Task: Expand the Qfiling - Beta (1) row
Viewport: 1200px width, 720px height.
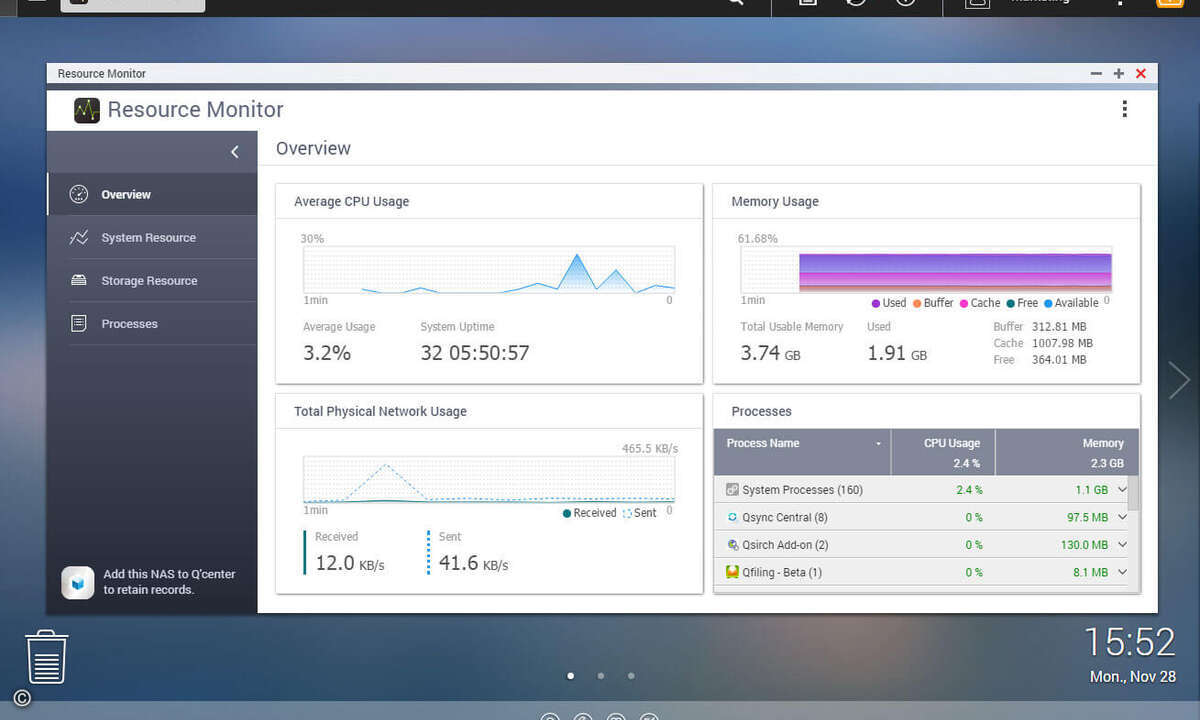Action: tap(1122, 572)
